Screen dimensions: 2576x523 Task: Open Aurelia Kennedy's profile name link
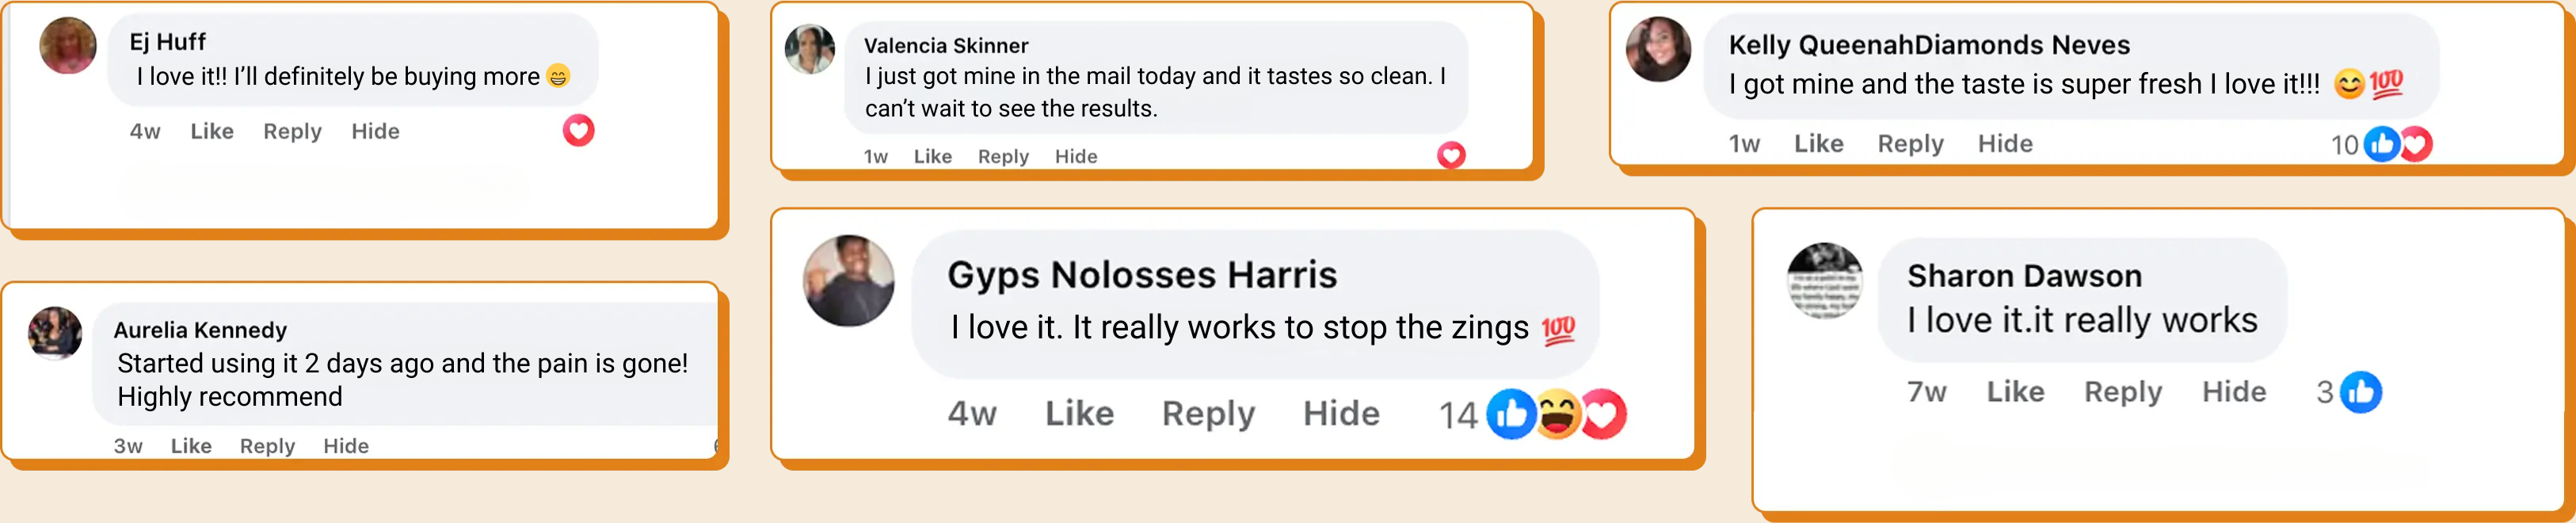tap(200, 330)
